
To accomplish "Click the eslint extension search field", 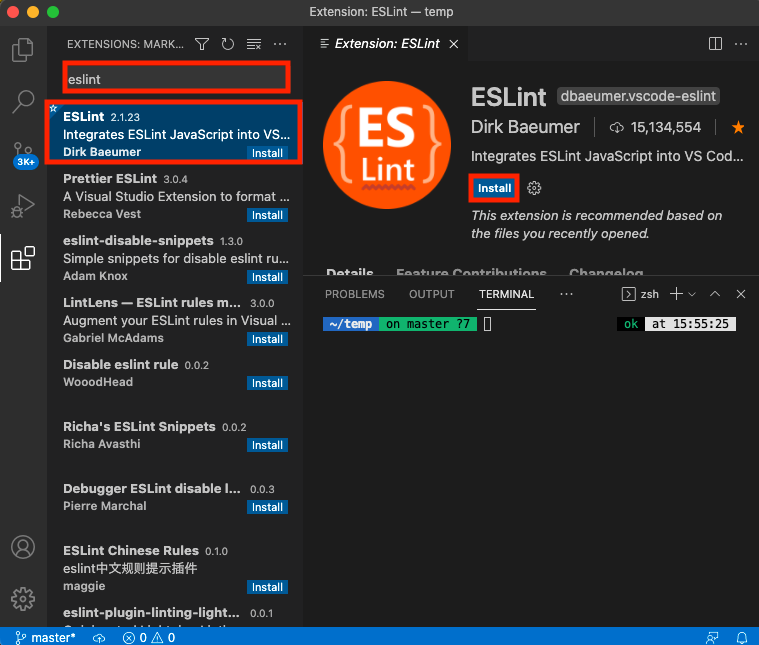I will [176, 77].
